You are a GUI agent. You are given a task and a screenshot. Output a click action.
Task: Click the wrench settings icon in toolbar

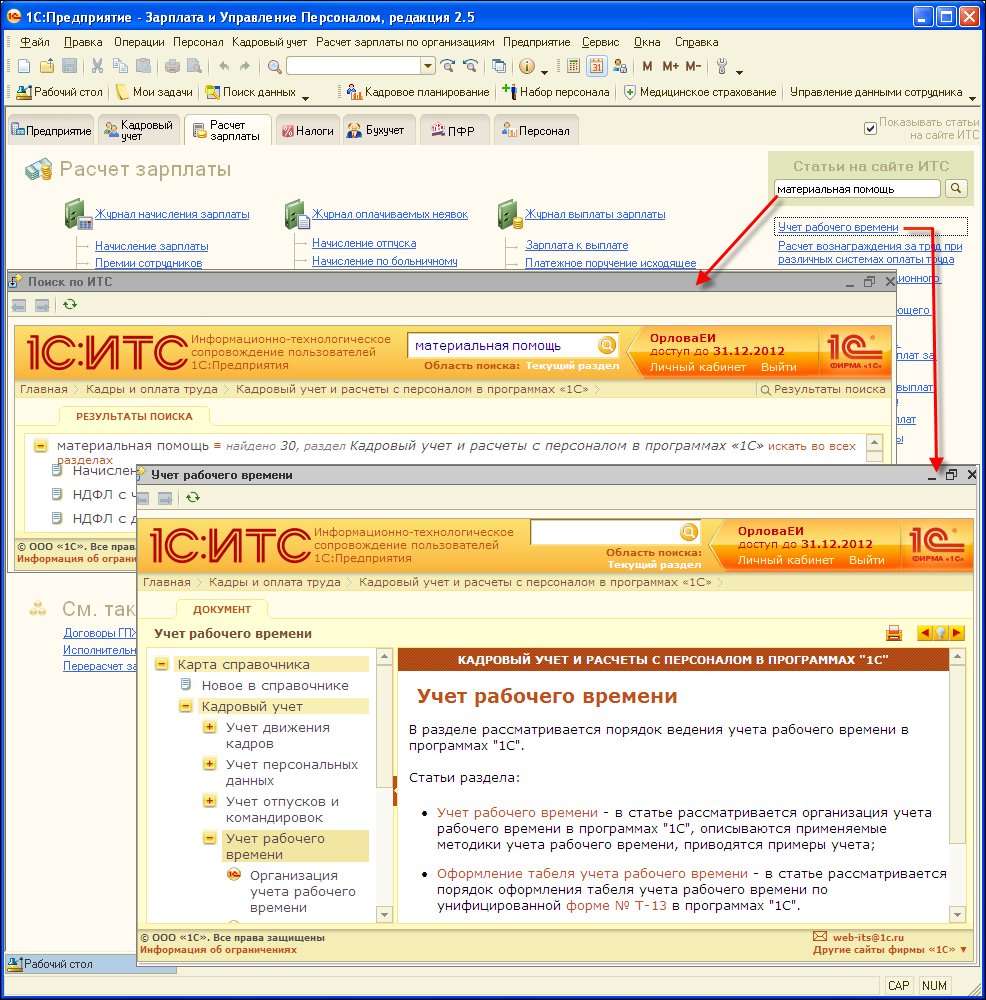click(x=722, y=66)
